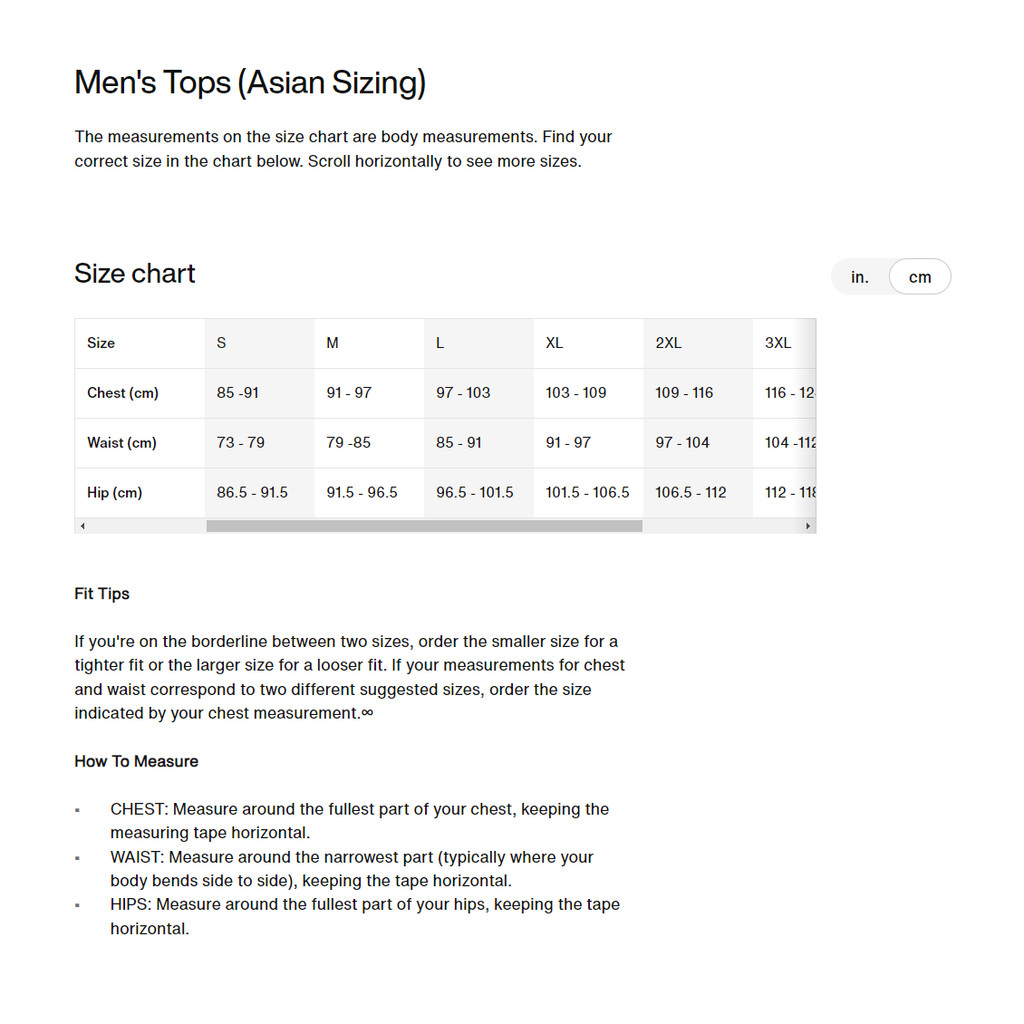Click the Men's Tops (Asian Sizing) title
Viewport: 1024px width, 1024px height.
tap(250, 82)
